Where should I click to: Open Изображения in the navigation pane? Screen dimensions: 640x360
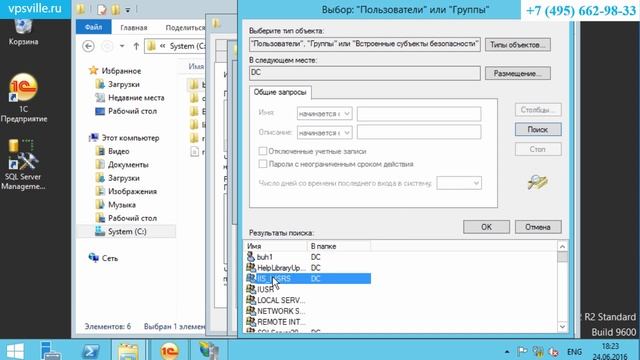click(x=132, y=191)
